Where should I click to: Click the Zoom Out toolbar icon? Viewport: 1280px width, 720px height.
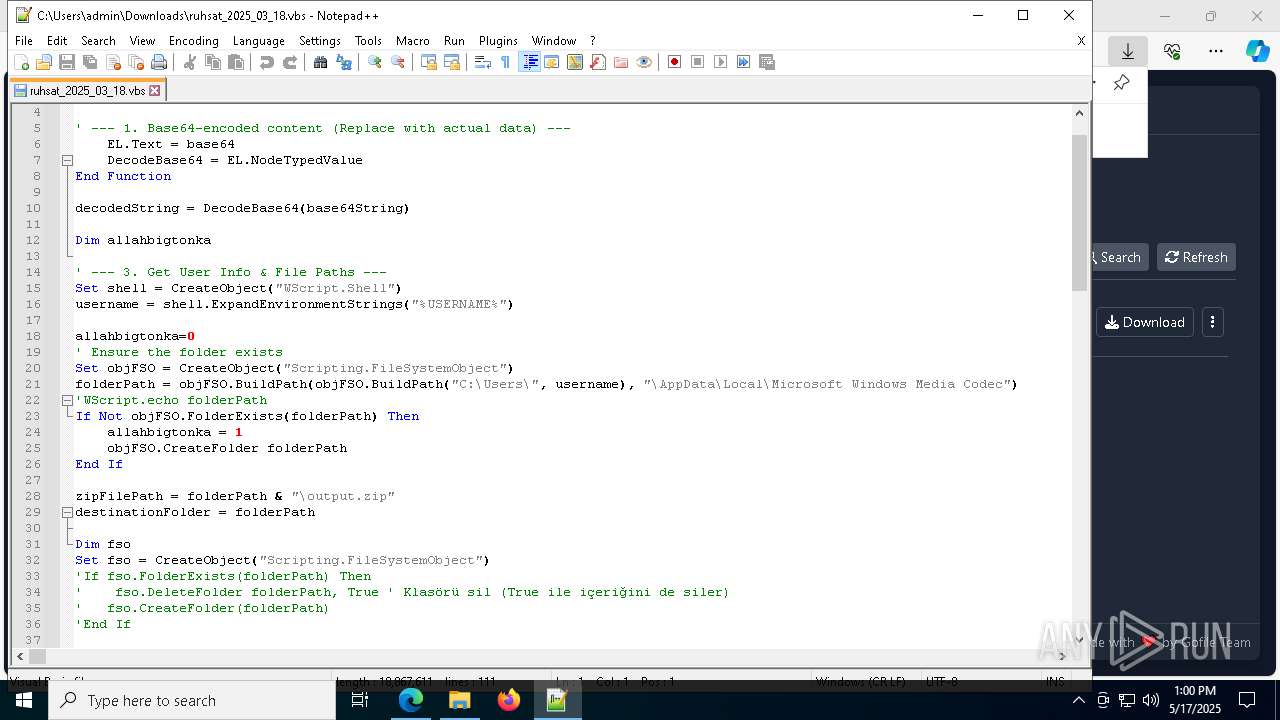[x=398, y=62]
